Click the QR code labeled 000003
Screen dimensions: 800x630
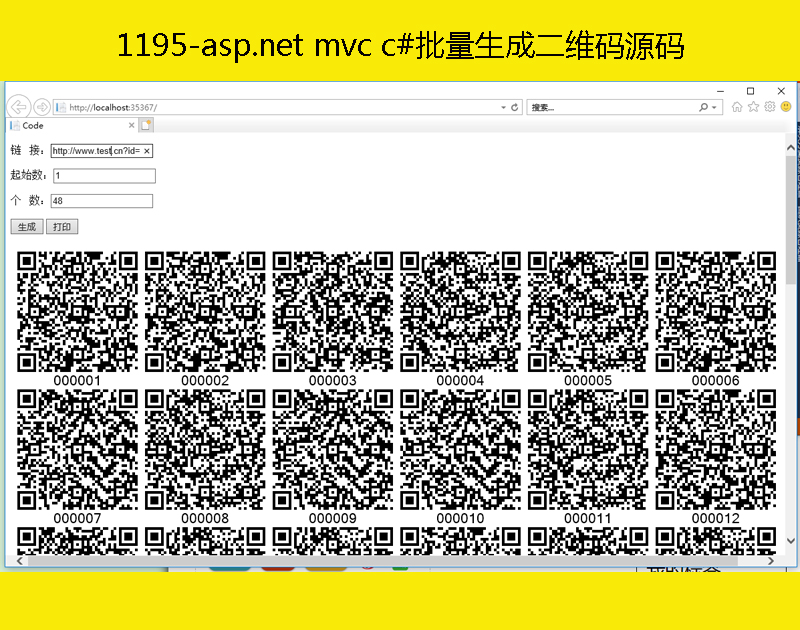tap(333, 311)
